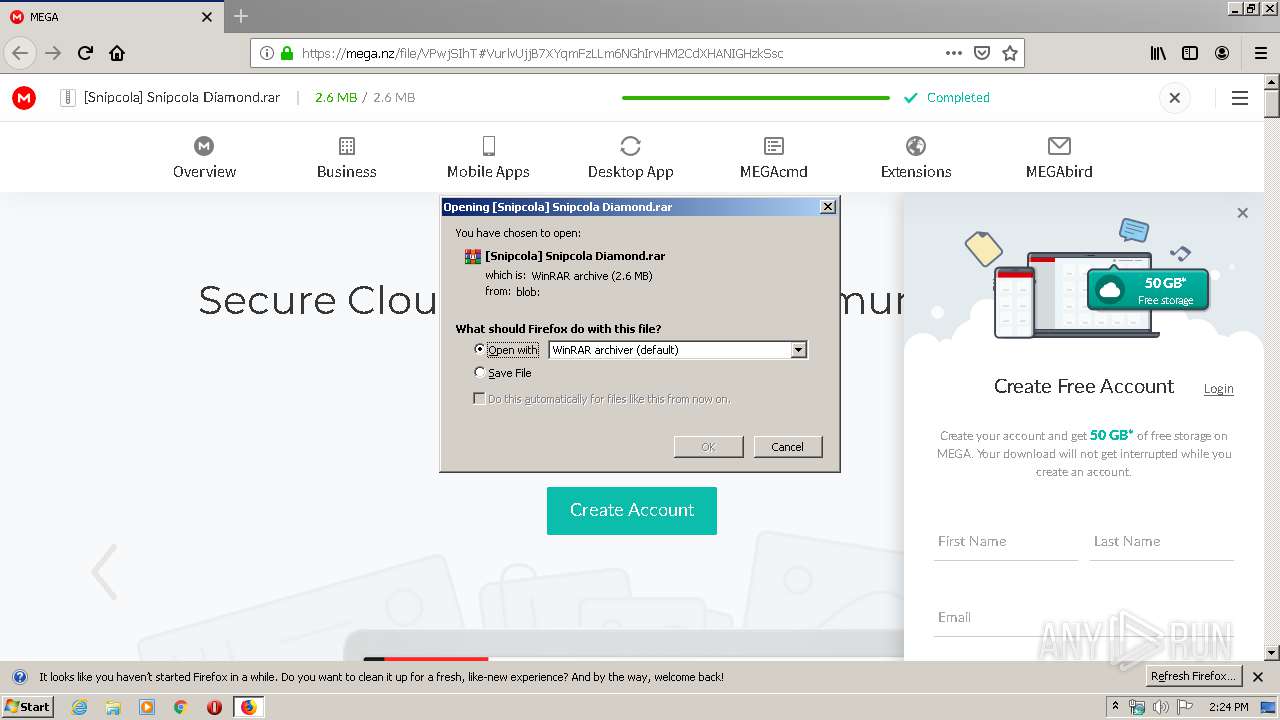Expand the WinRAR archiver application dropdown
The width and height of the screenshot is (1280, 720).
click(798, 350)
